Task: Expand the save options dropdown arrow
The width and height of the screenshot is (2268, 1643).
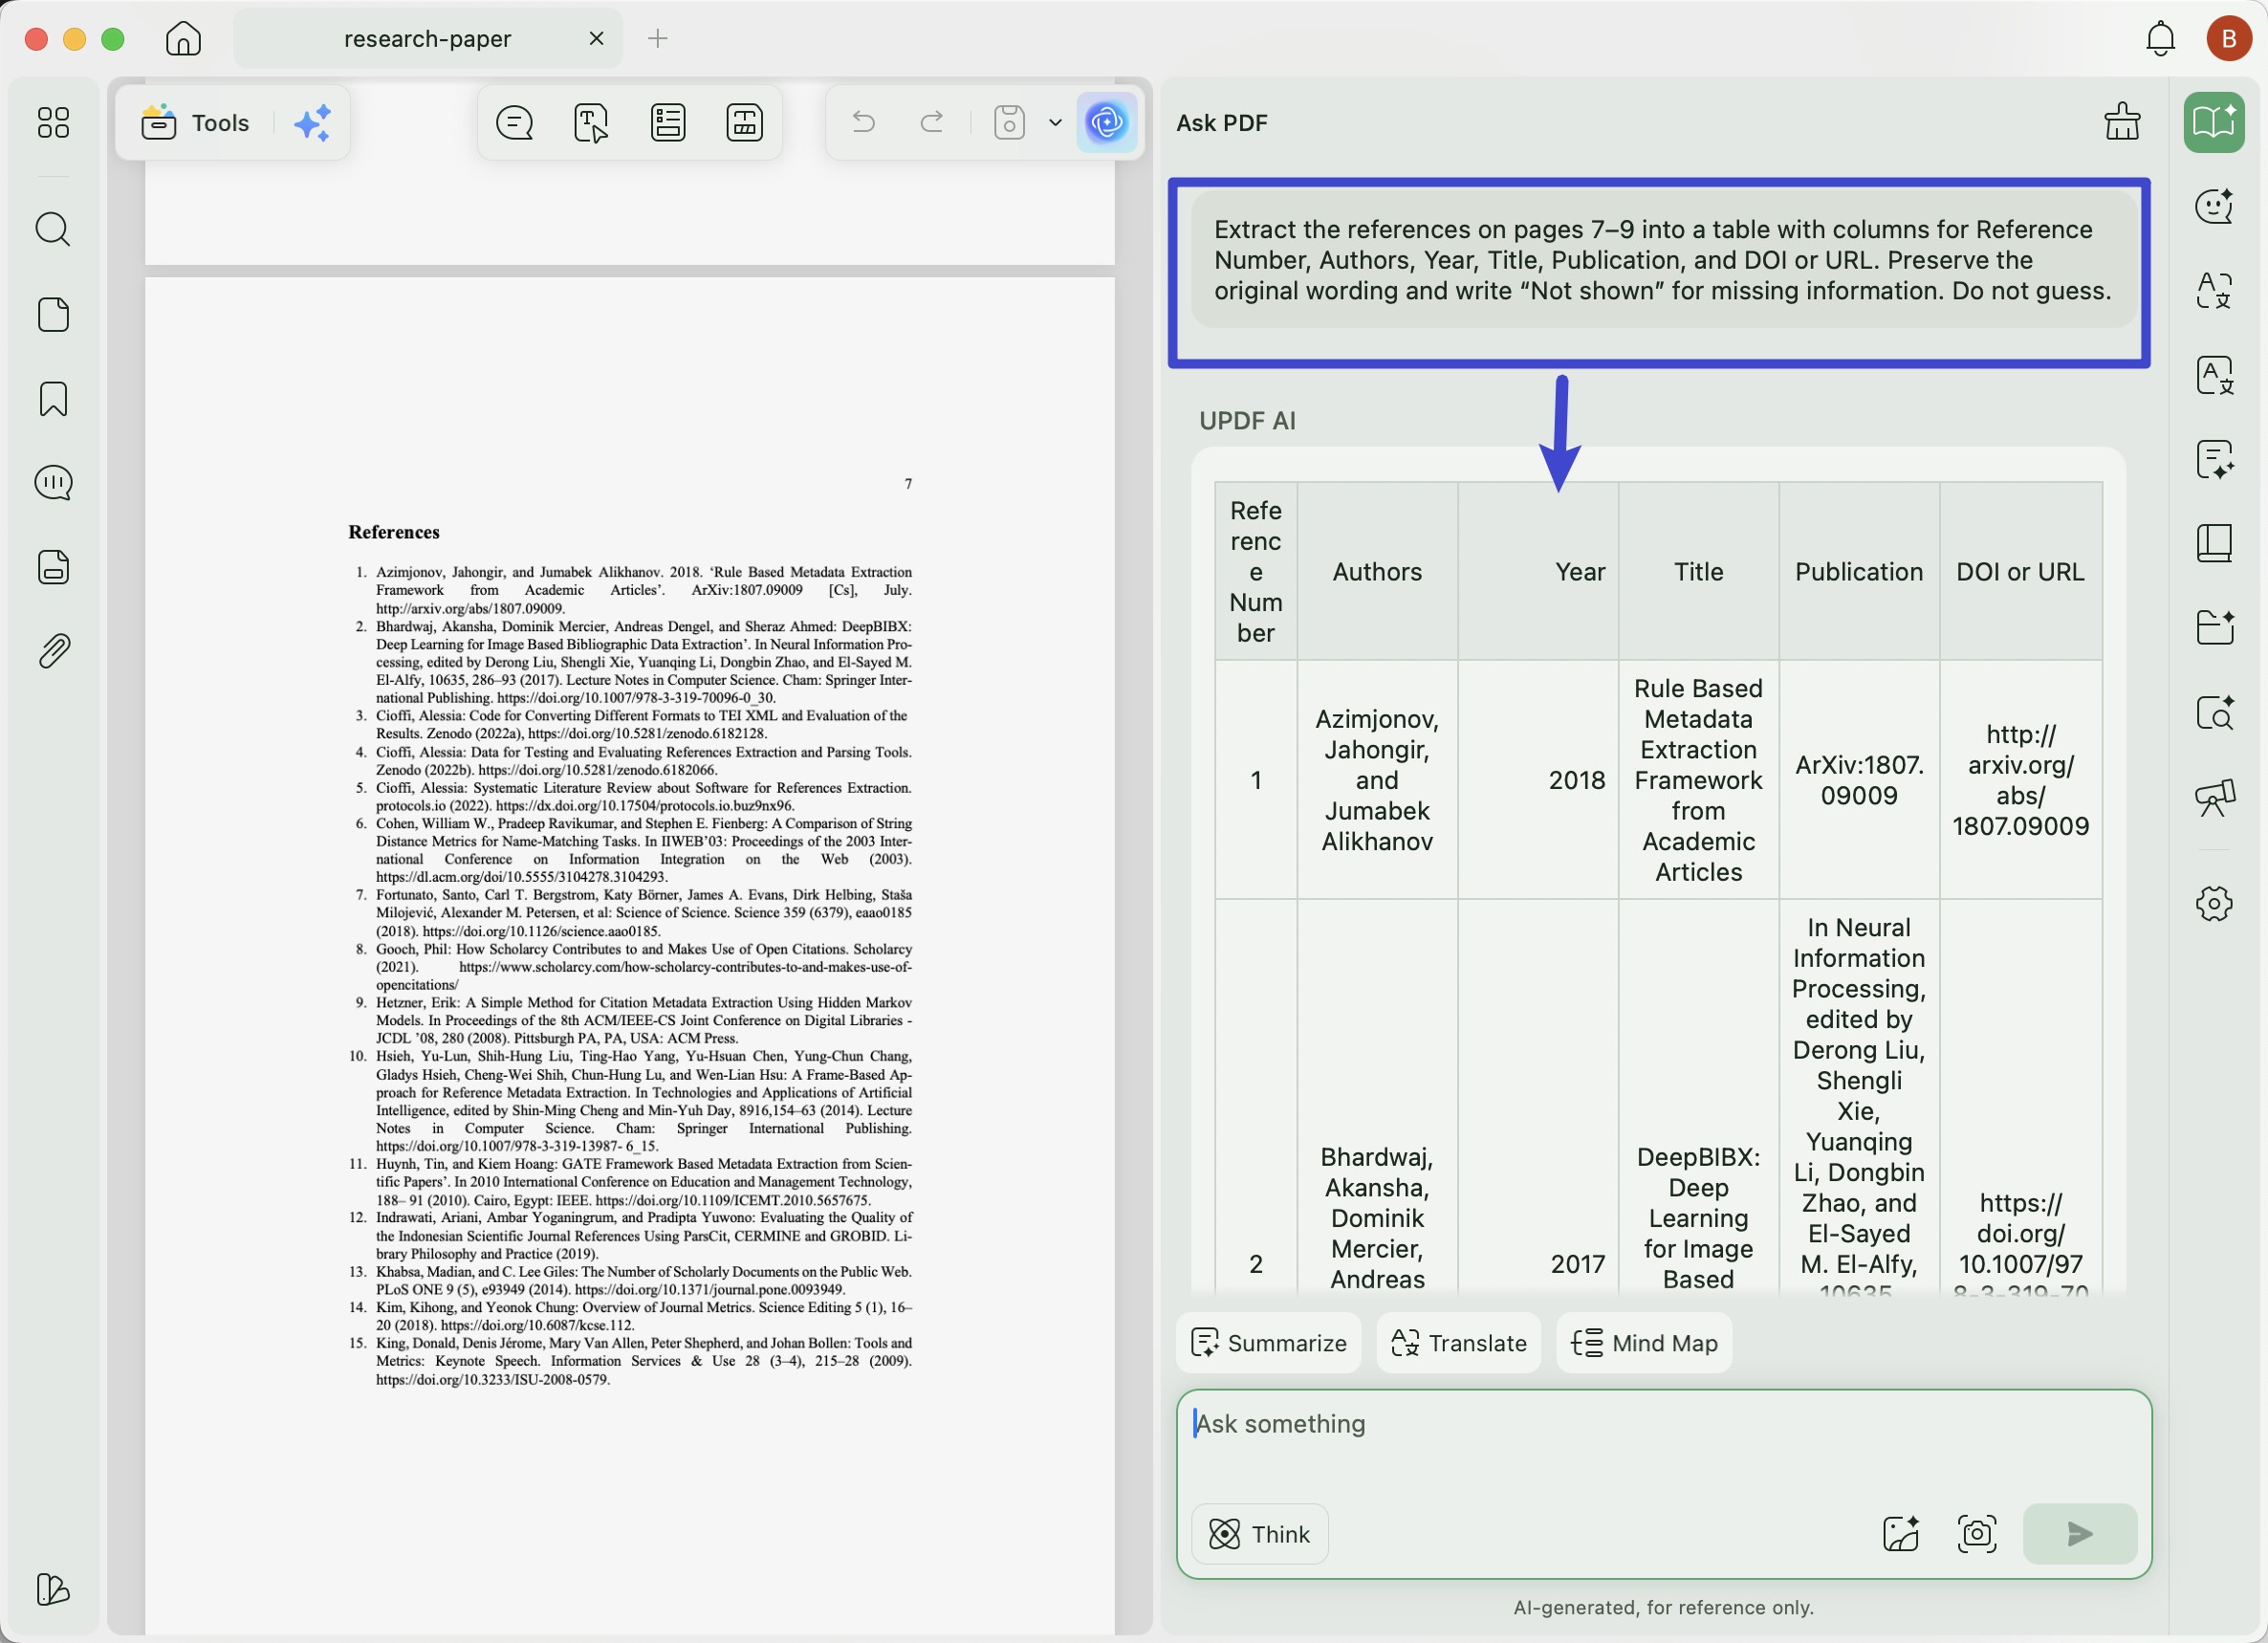Action: click(x=1055, y=123)
